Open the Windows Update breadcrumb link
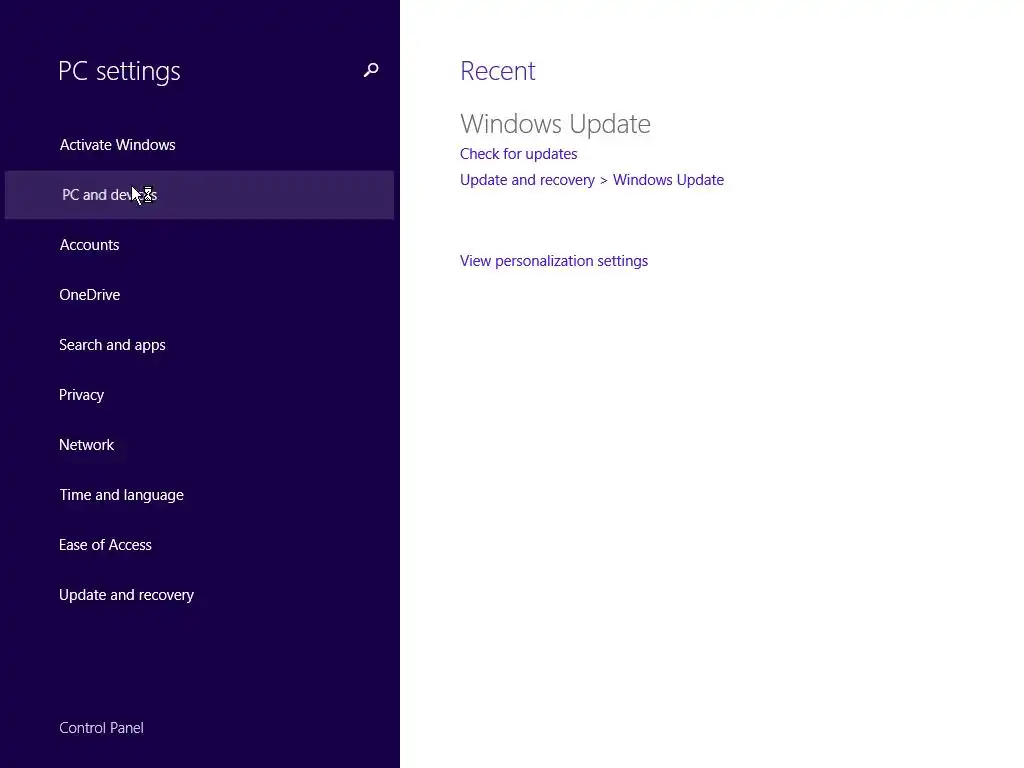Screen dimensions: 1024x768 click(668, 180)
